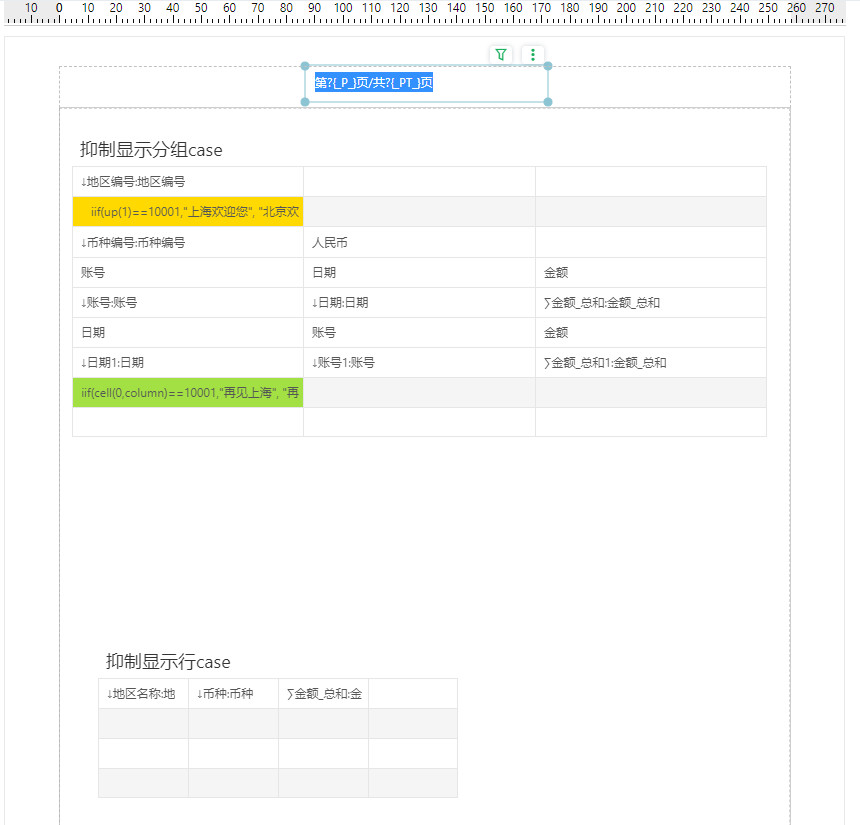Select the yellow iif(up(1))==10001 formula cell

(187, 211)
